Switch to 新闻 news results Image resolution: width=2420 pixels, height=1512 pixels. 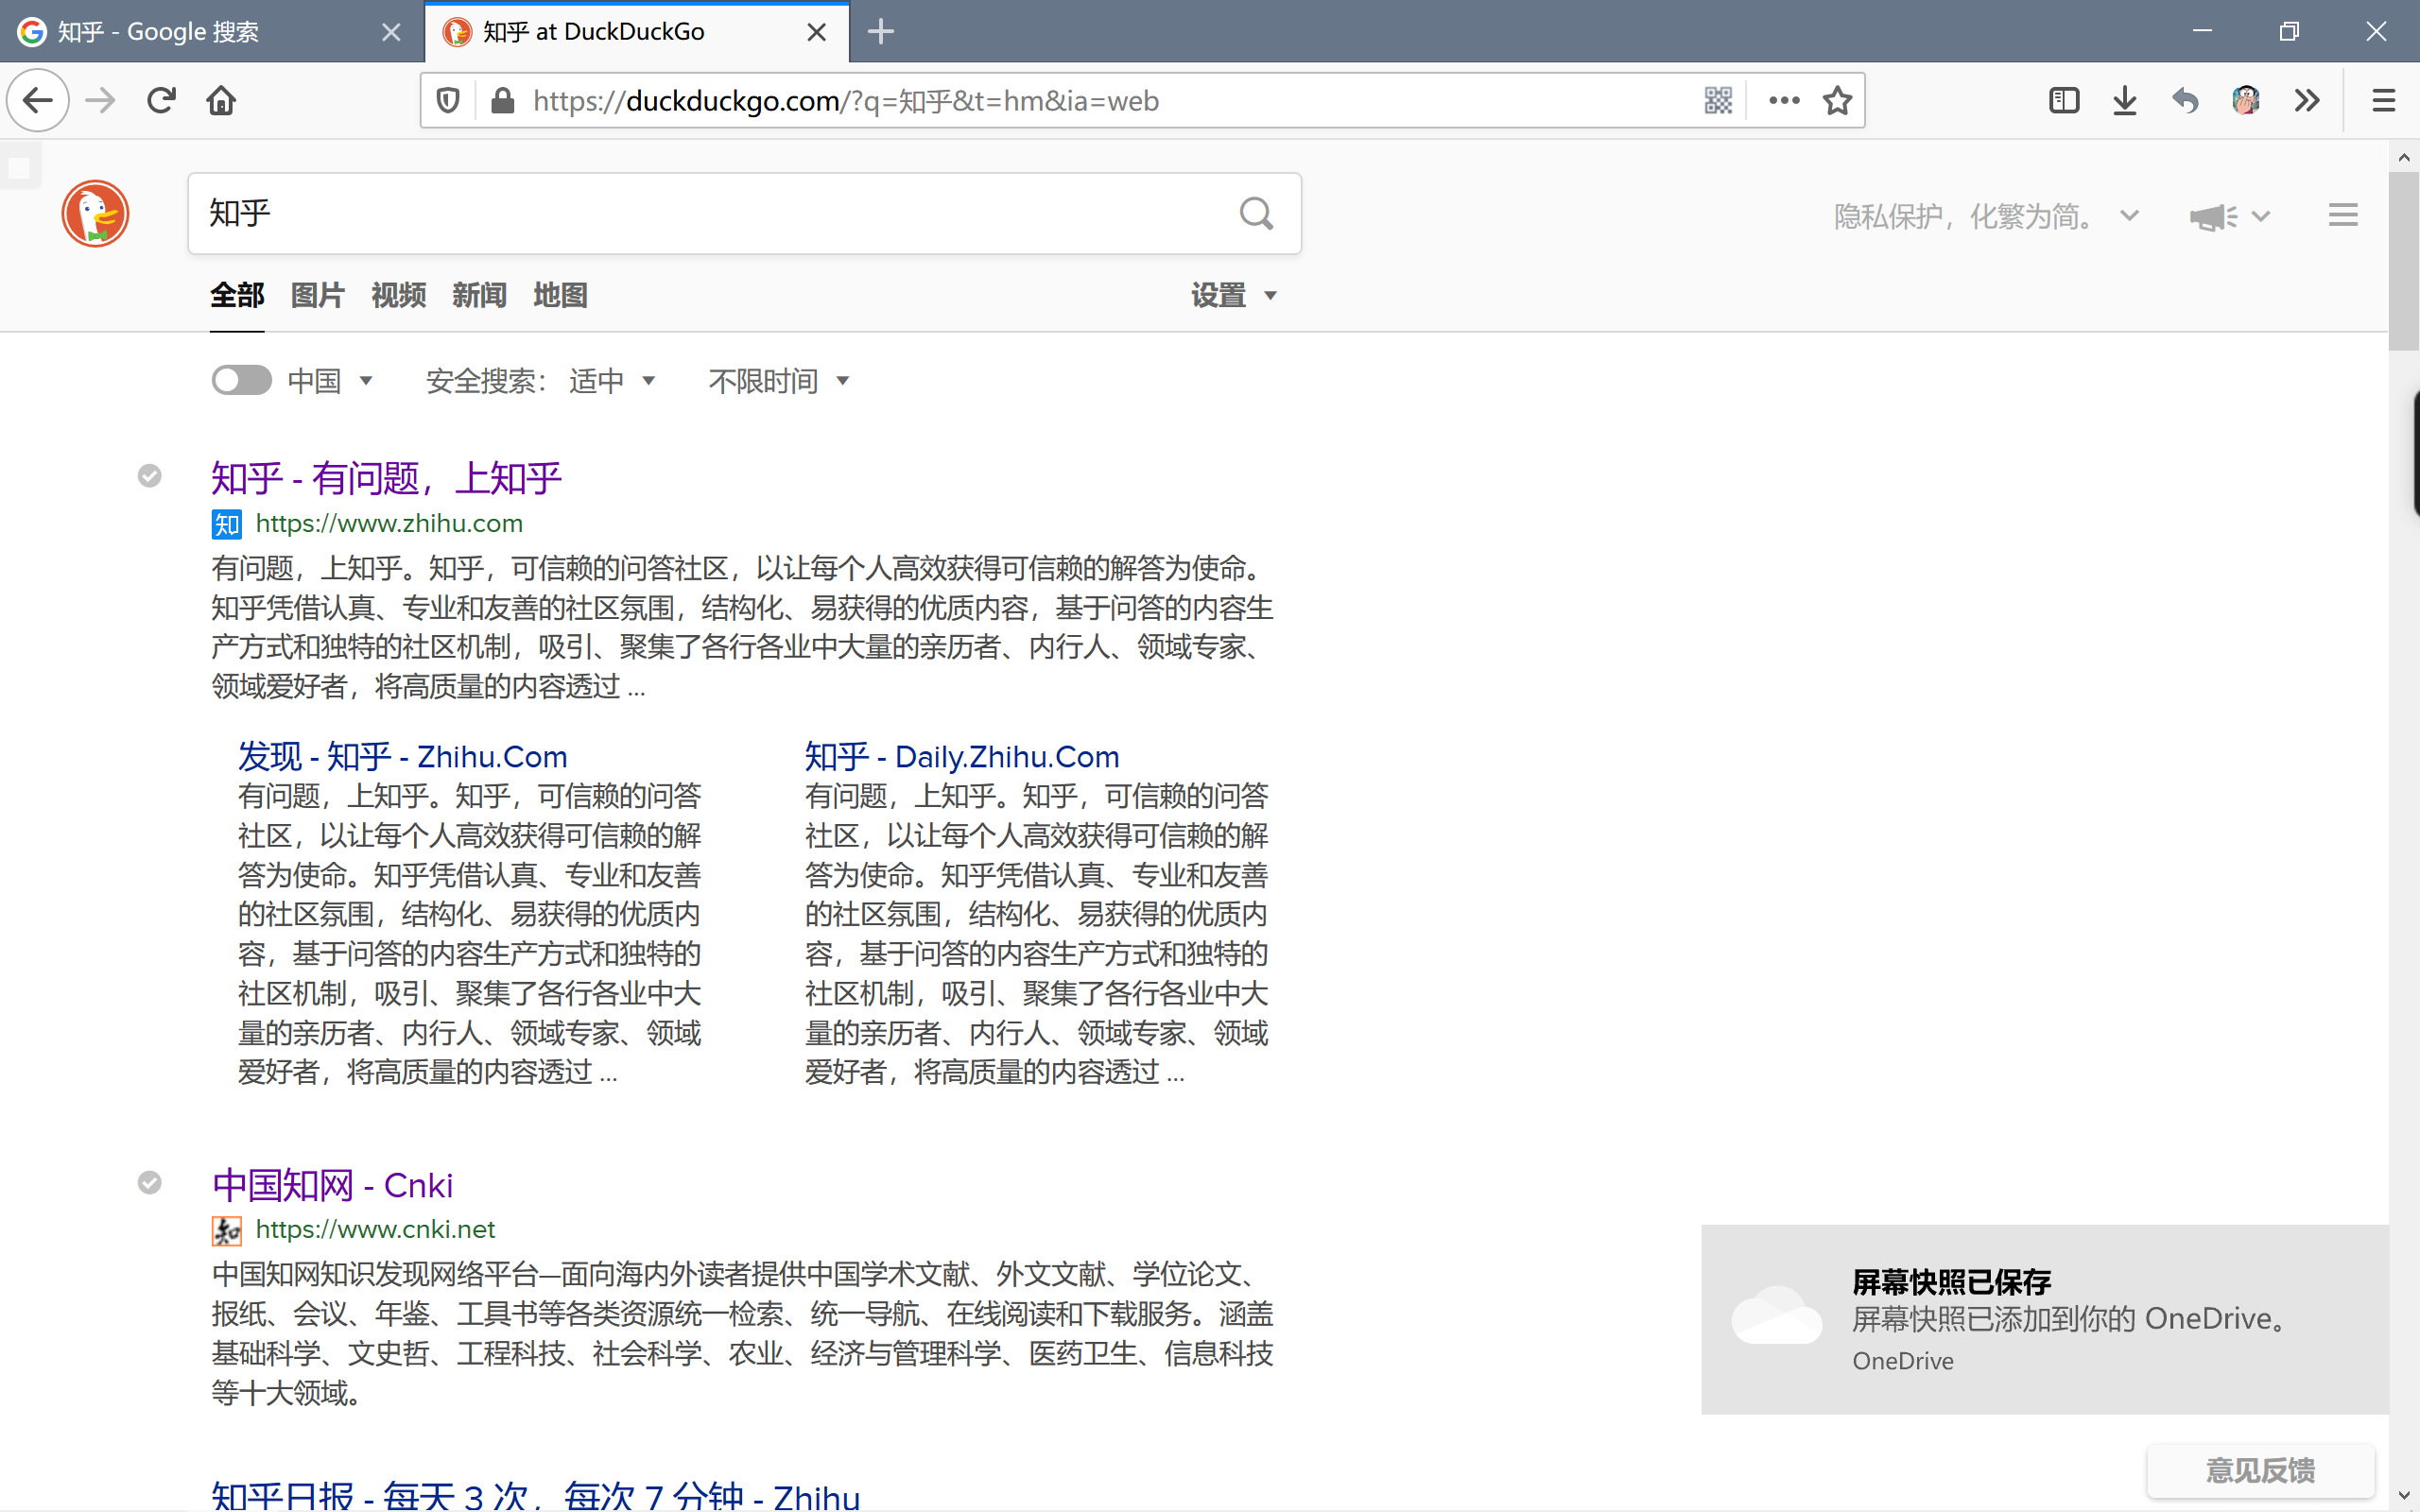pos(479,295)
